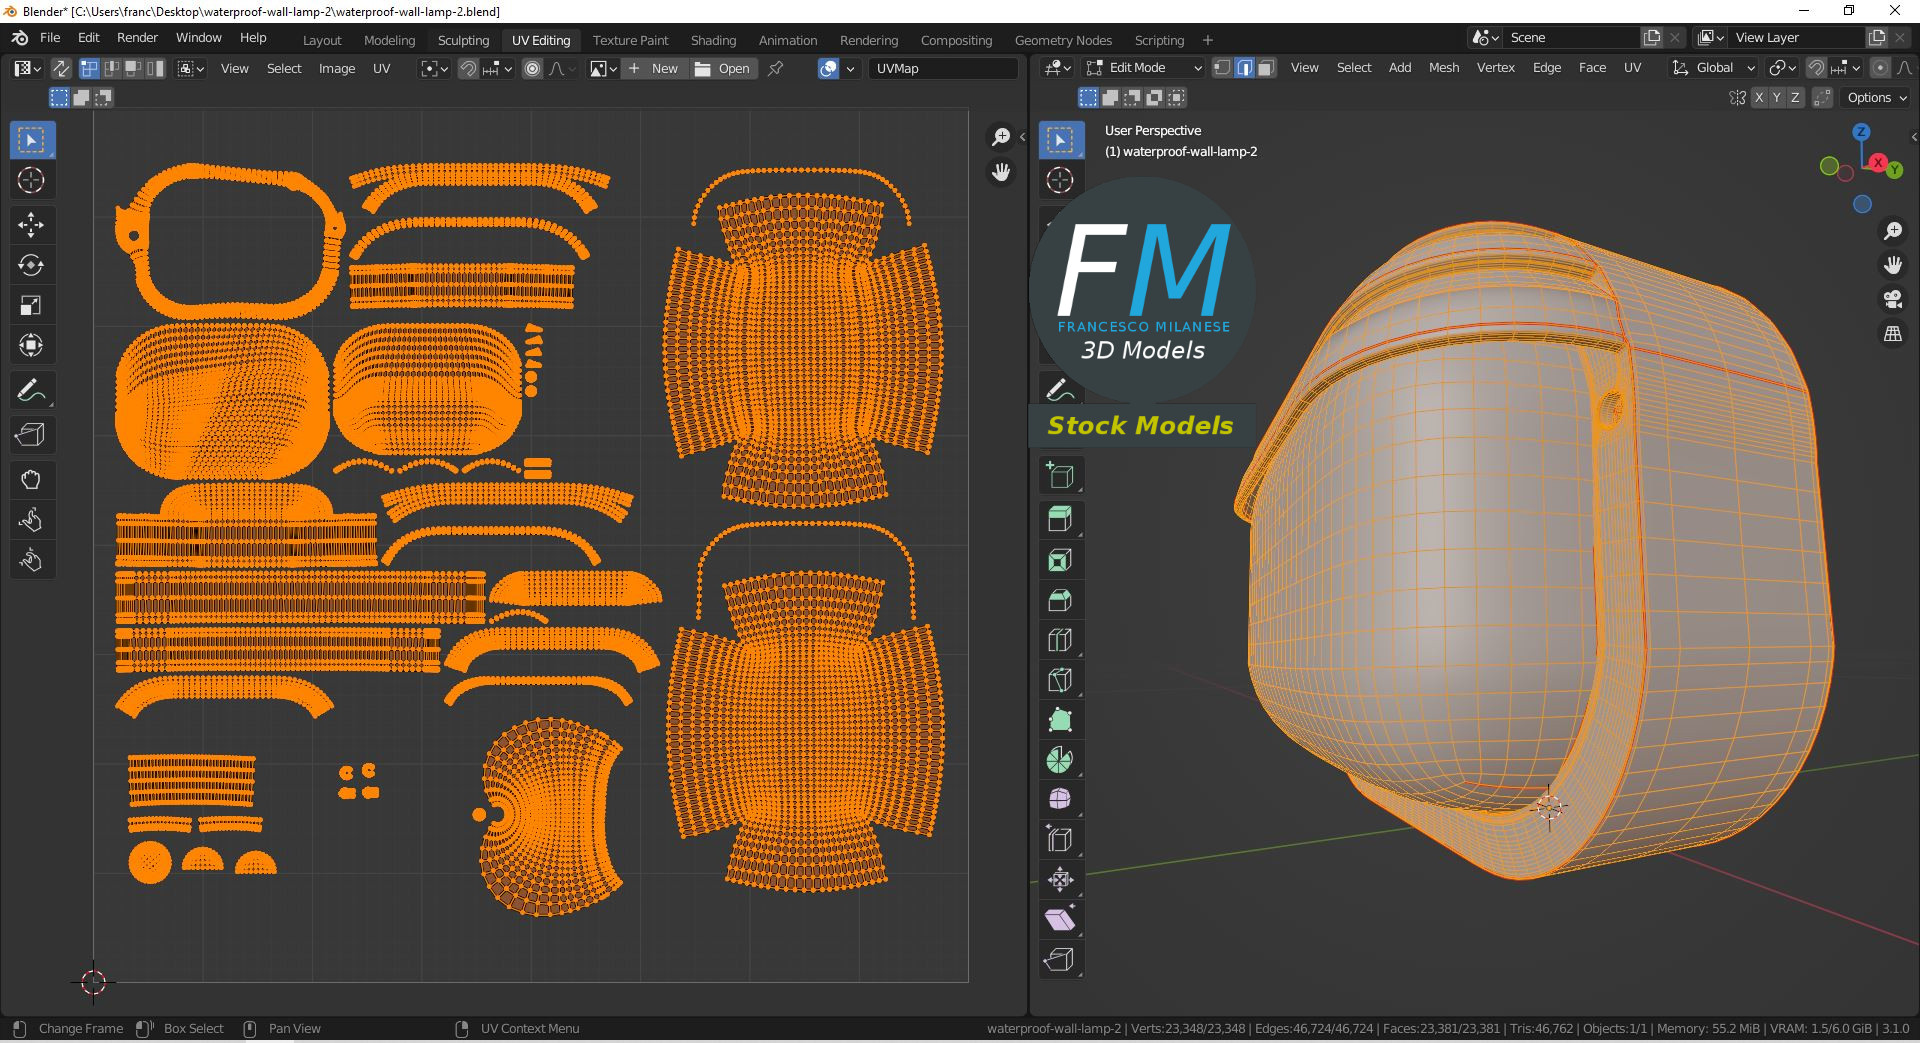The height and width of the screenshot is (1043, 1920).
Task: Click the camera view icon in viewport
Action: point(1892,299)
